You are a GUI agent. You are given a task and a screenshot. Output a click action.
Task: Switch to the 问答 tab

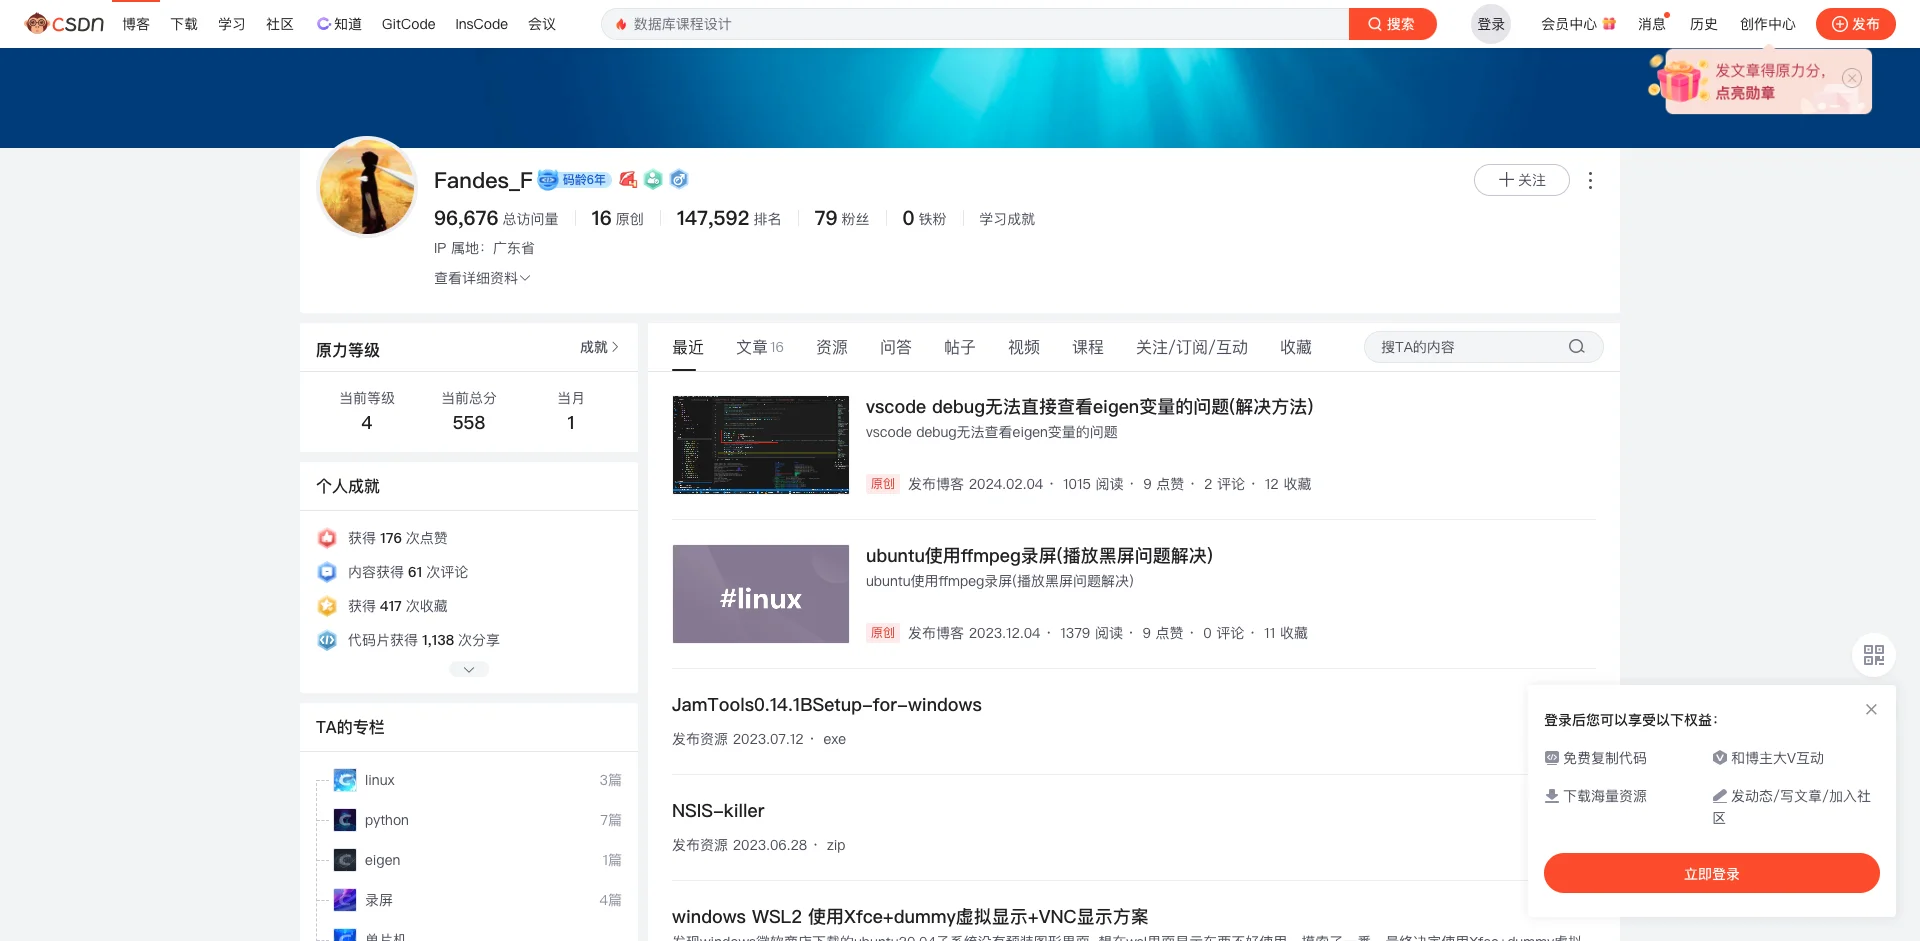[x=896, y=347]
